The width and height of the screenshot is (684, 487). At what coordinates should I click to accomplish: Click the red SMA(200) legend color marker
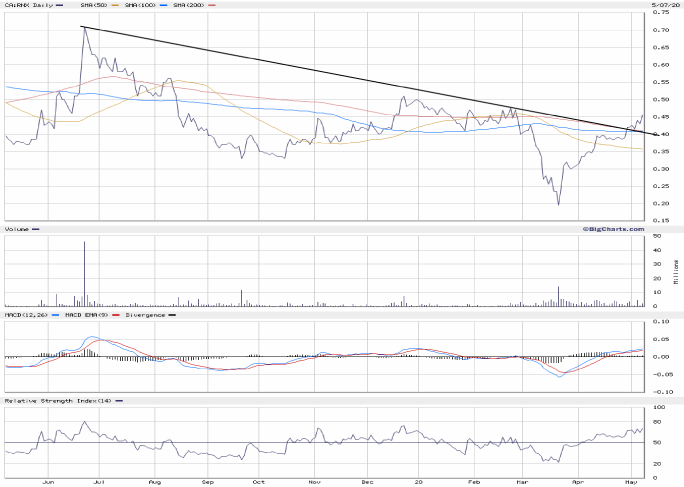click(x=212, y=5)
